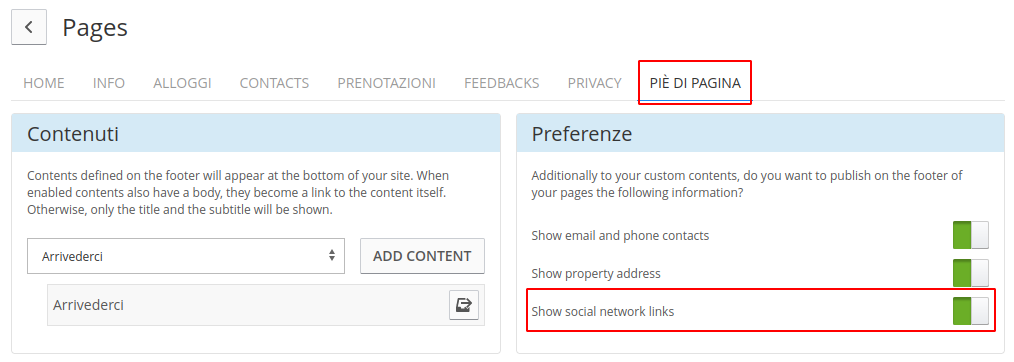Toggle Show email and phone contacts
This screenshot has width=1014, height=362.
point(971,235)
